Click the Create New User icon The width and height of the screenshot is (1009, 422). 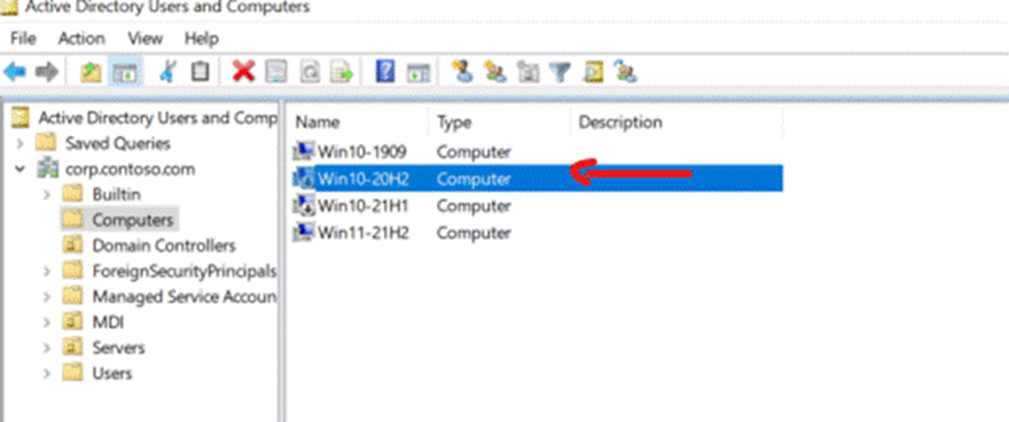(x=461, y=71)
